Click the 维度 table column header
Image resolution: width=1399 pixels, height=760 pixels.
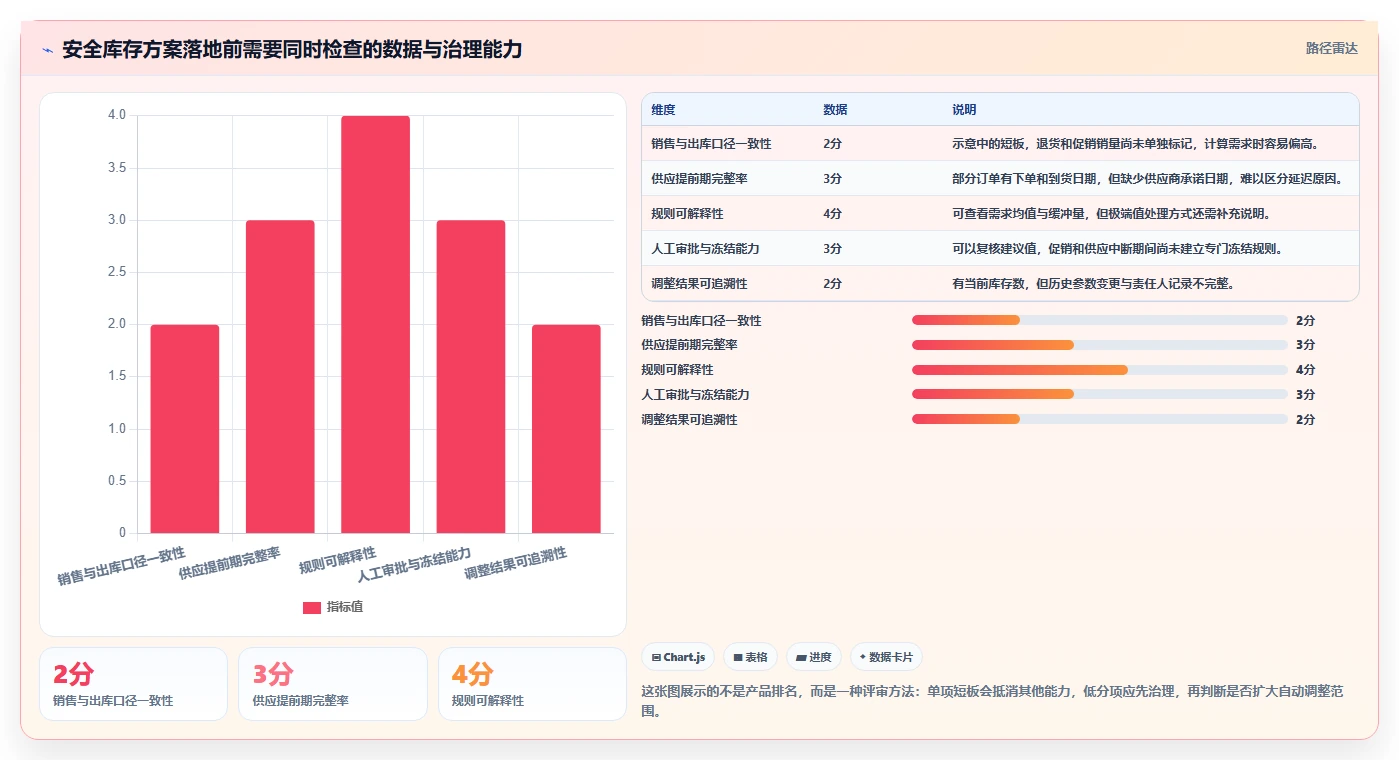pos(663,110)
